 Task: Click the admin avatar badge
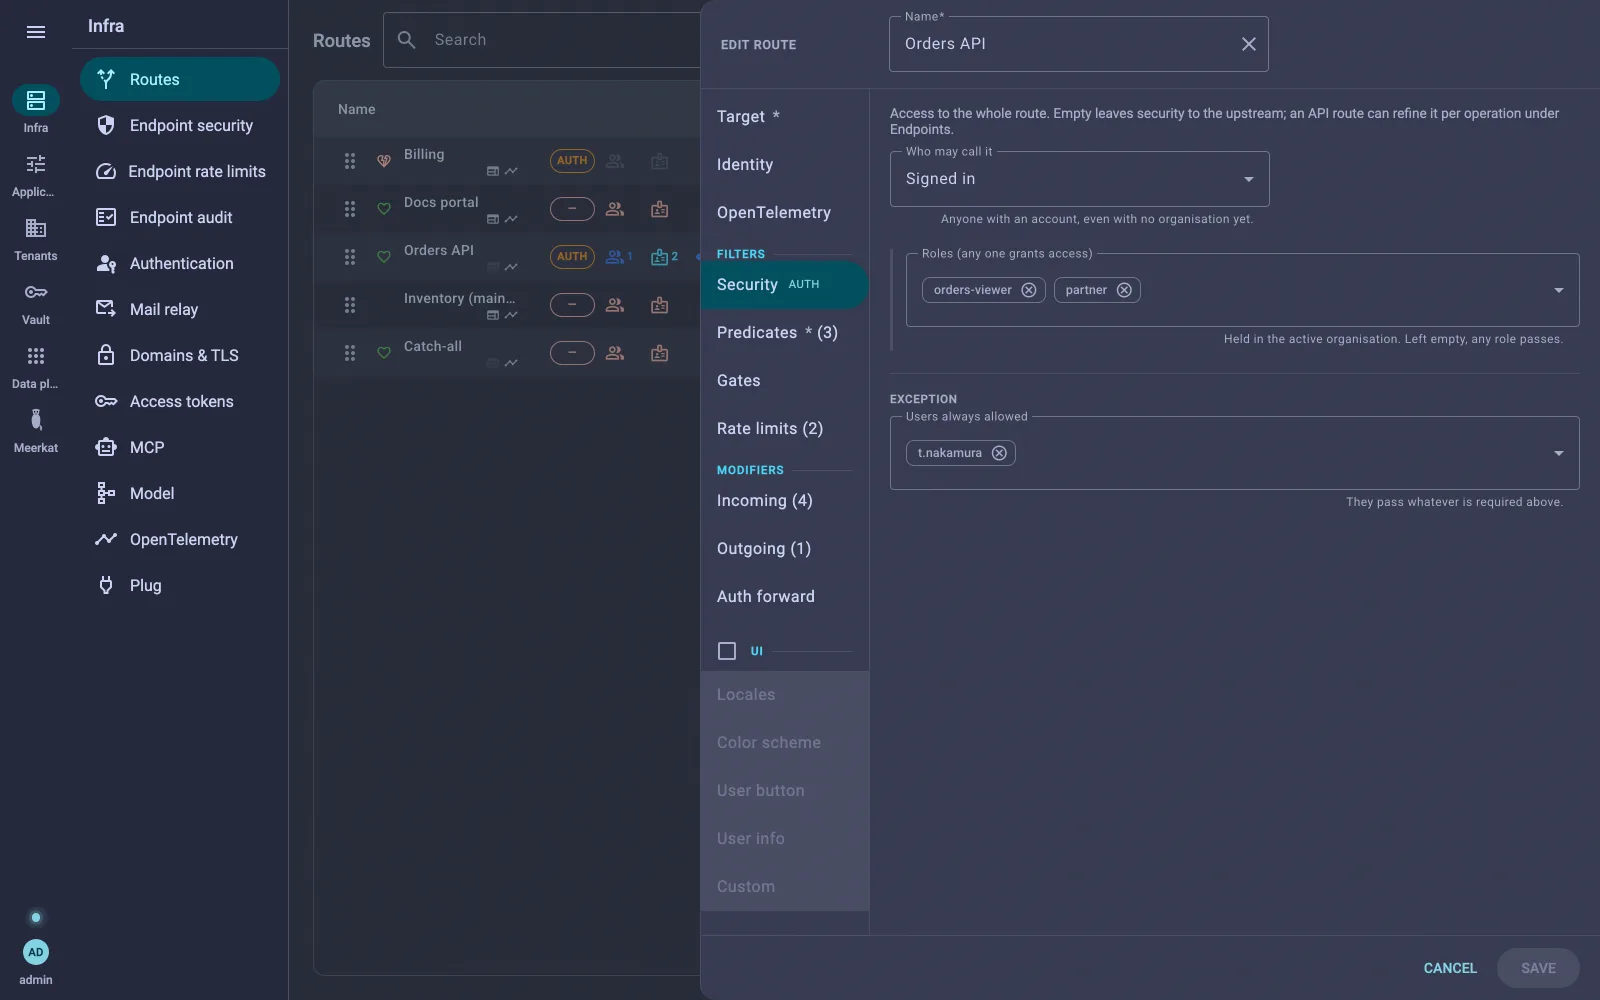[x=36, y=952]
